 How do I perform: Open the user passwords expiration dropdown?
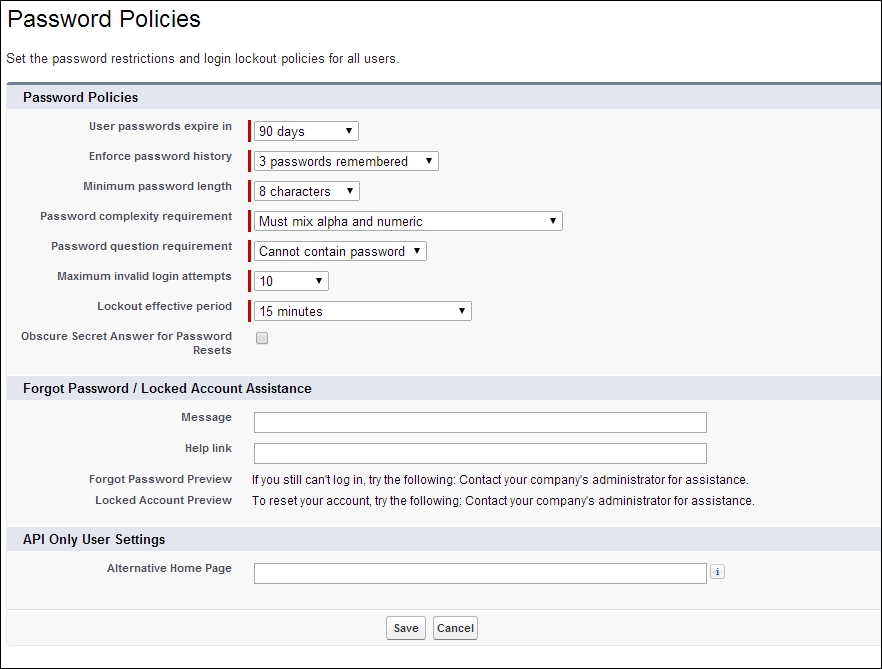pos(305,130)
